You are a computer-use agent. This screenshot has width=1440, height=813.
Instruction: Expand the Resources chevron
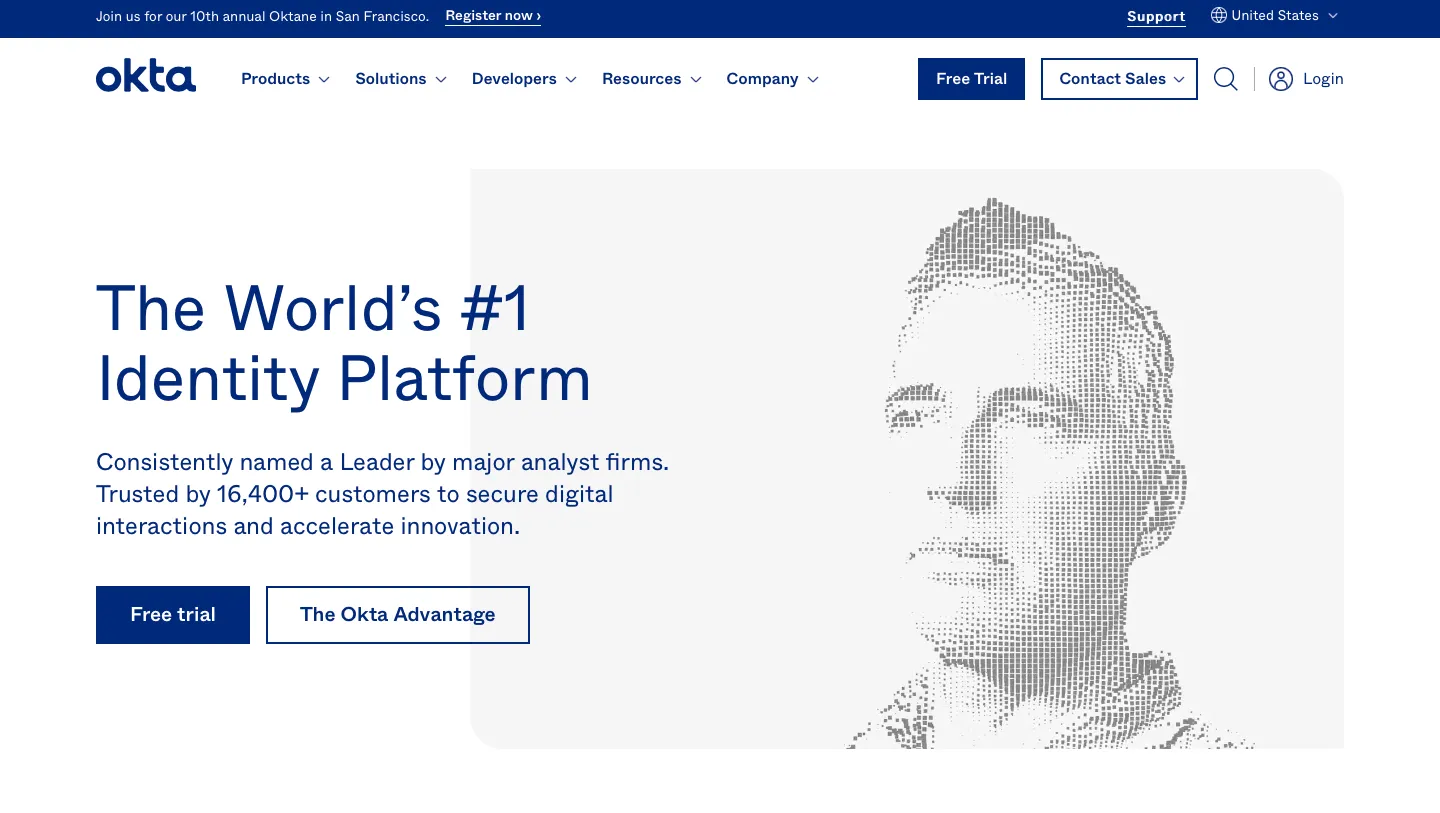(696, 80)
